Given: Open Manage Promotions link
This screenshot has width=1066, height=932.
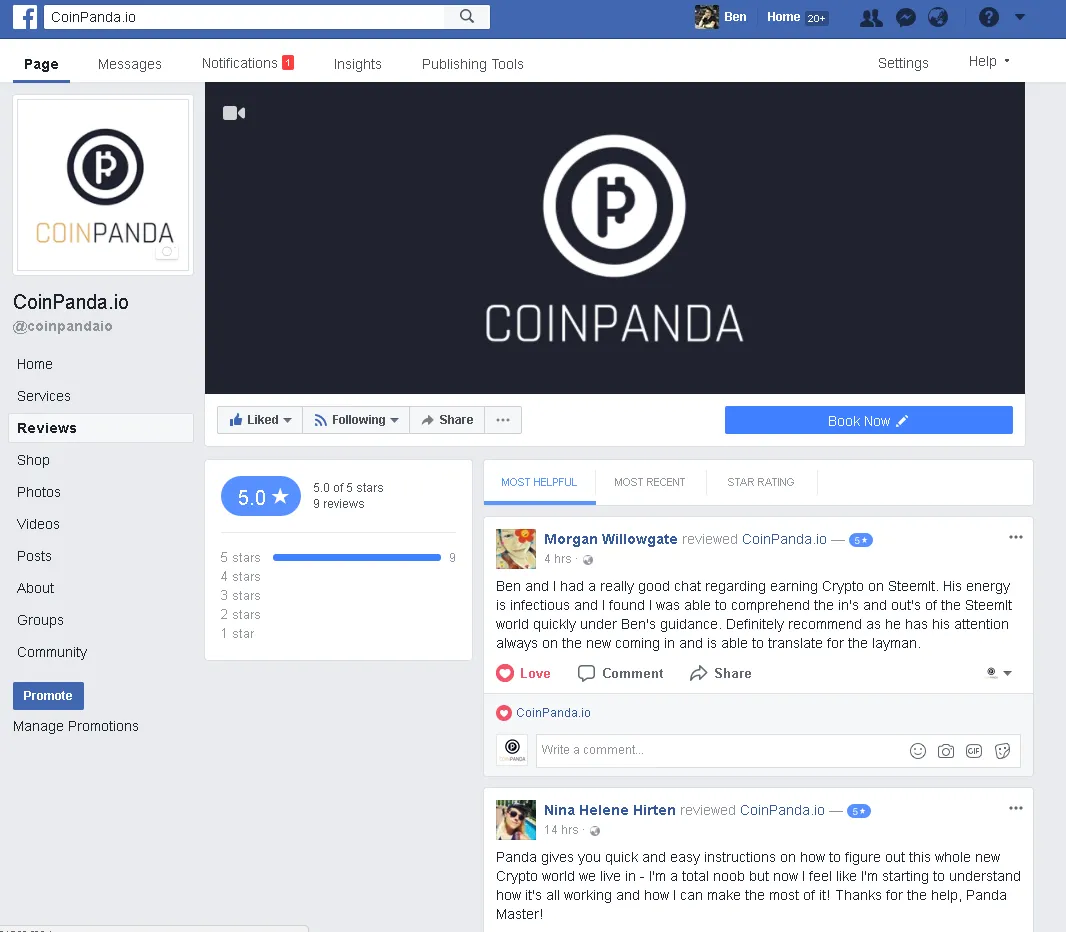Looking at the screenshot, I should pyautogui.click(x=75, y=726).
